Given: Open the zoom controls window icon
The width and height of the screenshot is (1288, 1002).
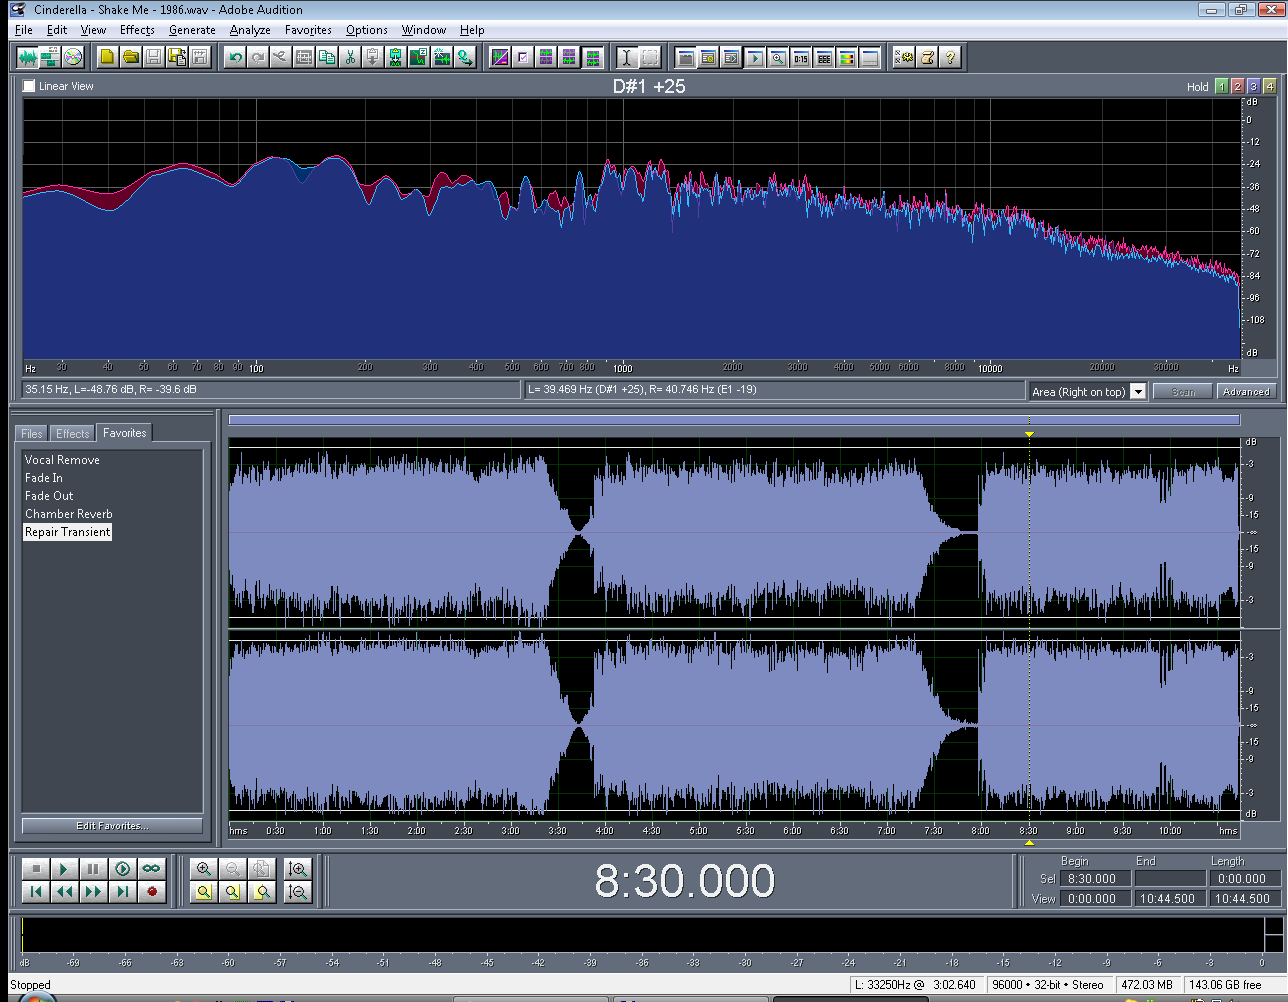Looking at the screenshot, I should click(x=778, y=57).
